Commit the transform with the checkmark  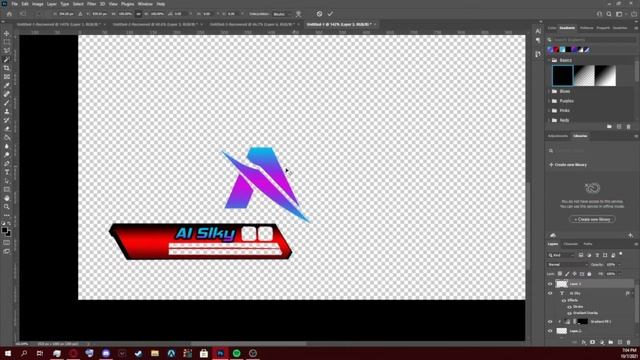pyautogui.click(x=330, y=14)
